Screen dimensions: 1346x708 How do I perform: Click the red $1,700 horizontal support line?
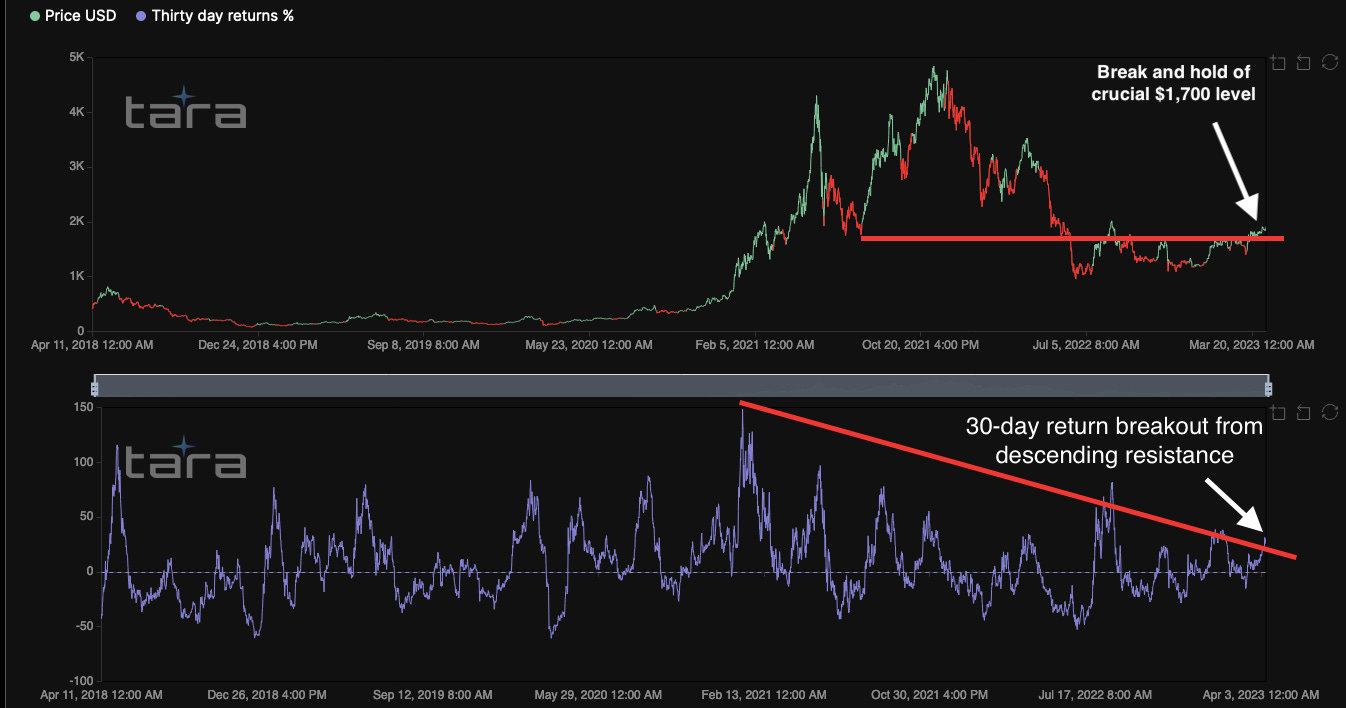click(1072, 238)
